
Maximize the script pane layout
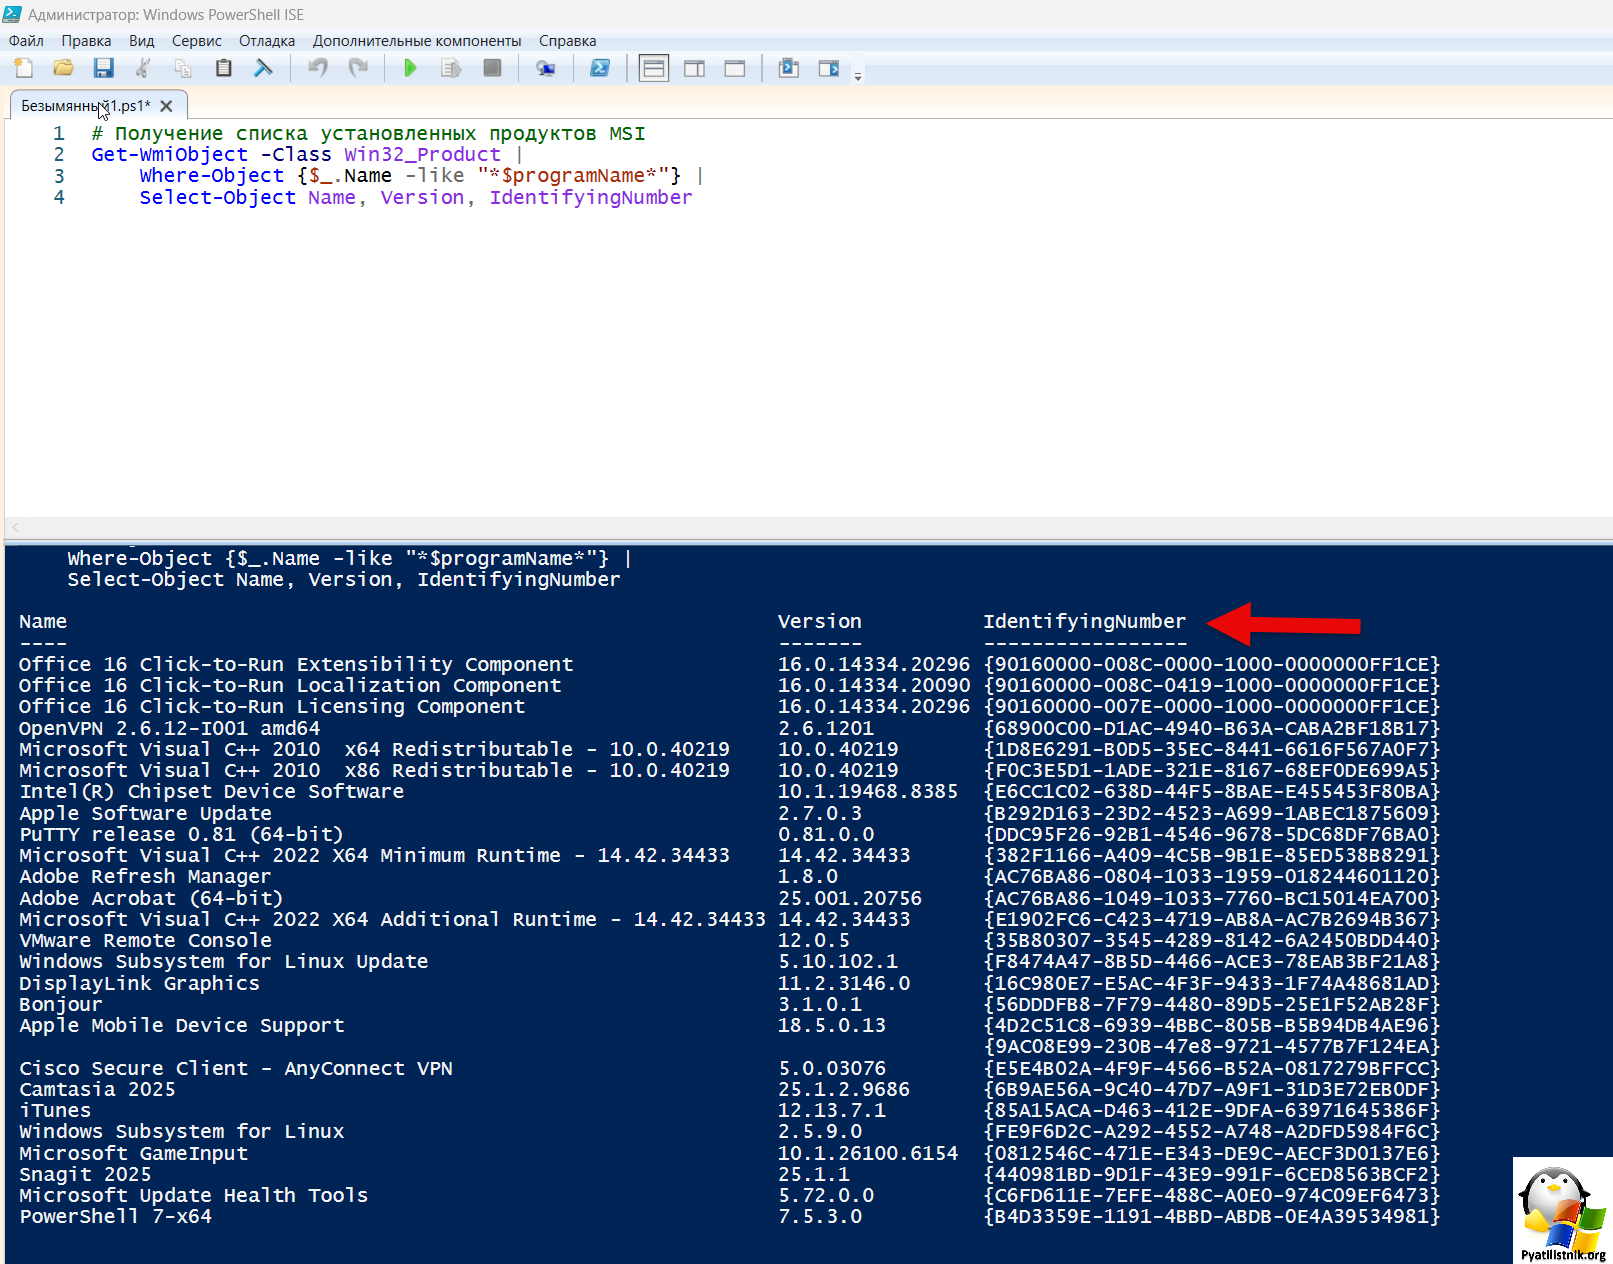click(735, 68)
